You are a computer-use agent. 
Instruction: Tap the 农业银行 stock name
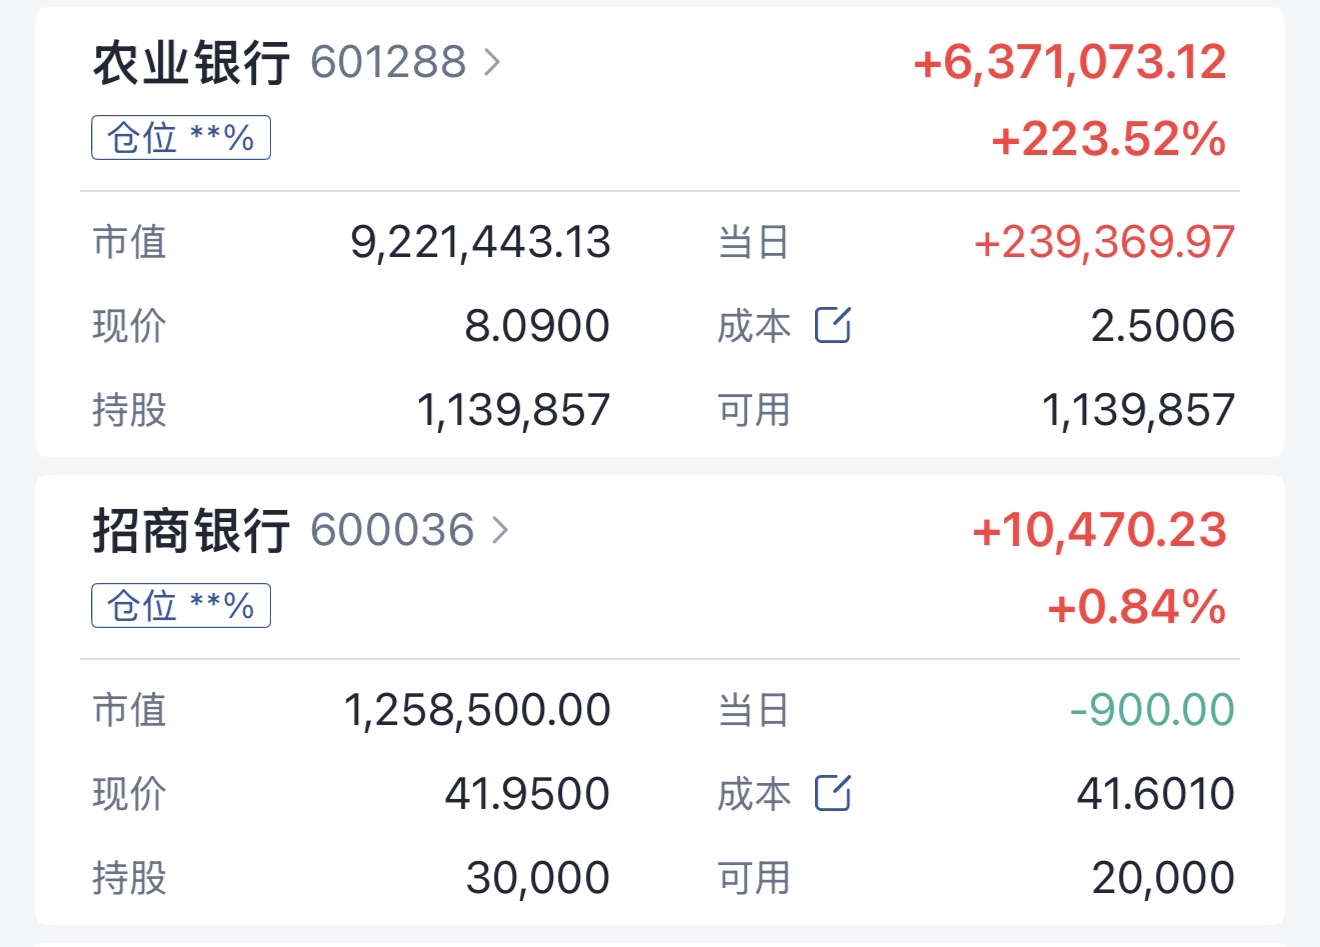coord(191,63)
